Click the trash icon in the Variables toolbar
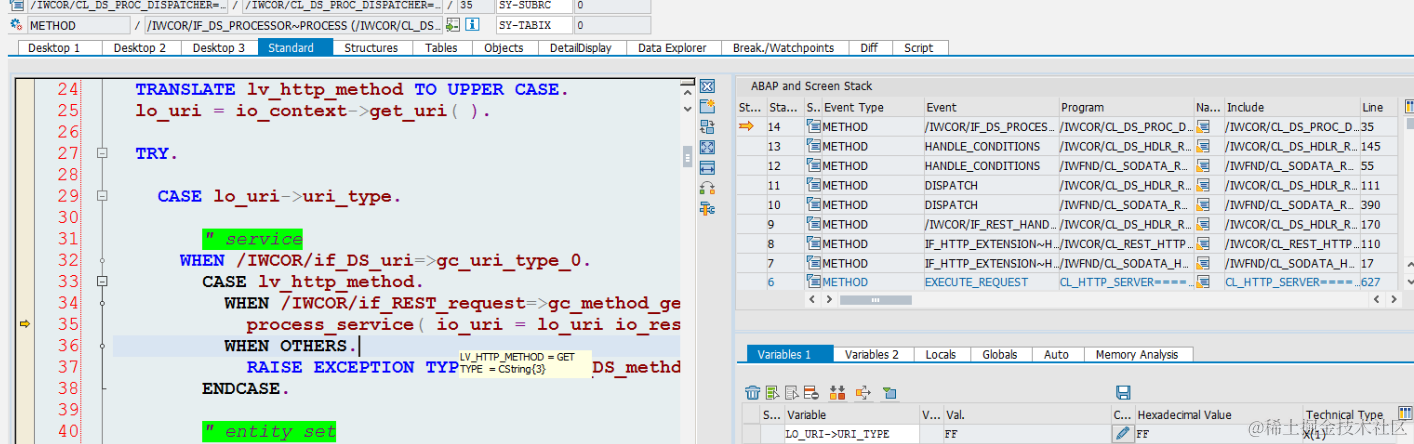Image resolution: width=1414 pixels, height=444 pixels. [755, 393]
